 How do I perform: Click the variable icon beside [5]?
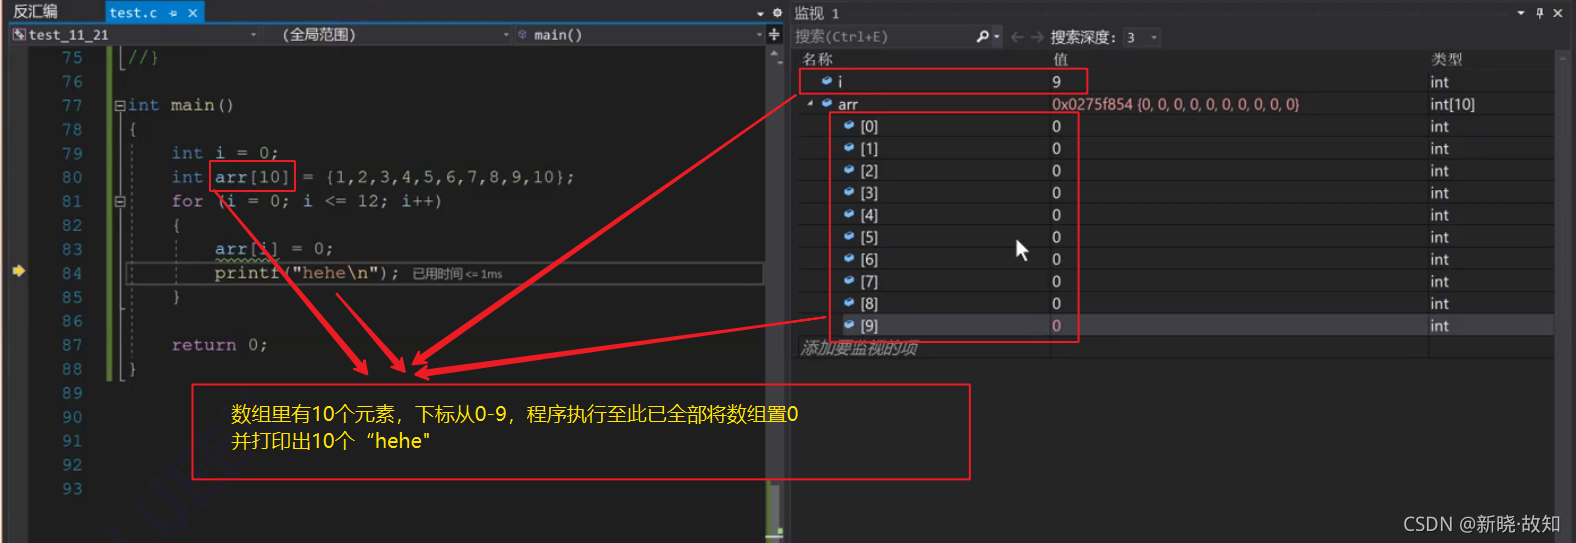[849, 236]
